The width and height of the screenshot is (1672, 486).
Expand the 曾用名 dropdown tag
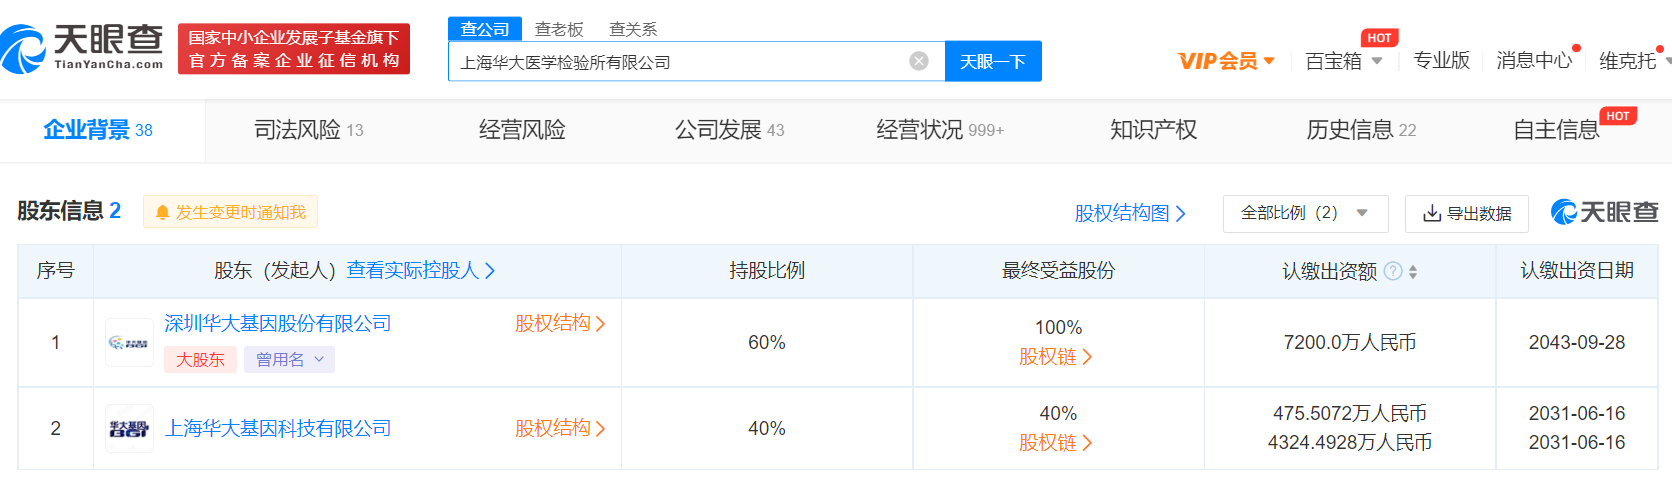coord(289,360)
